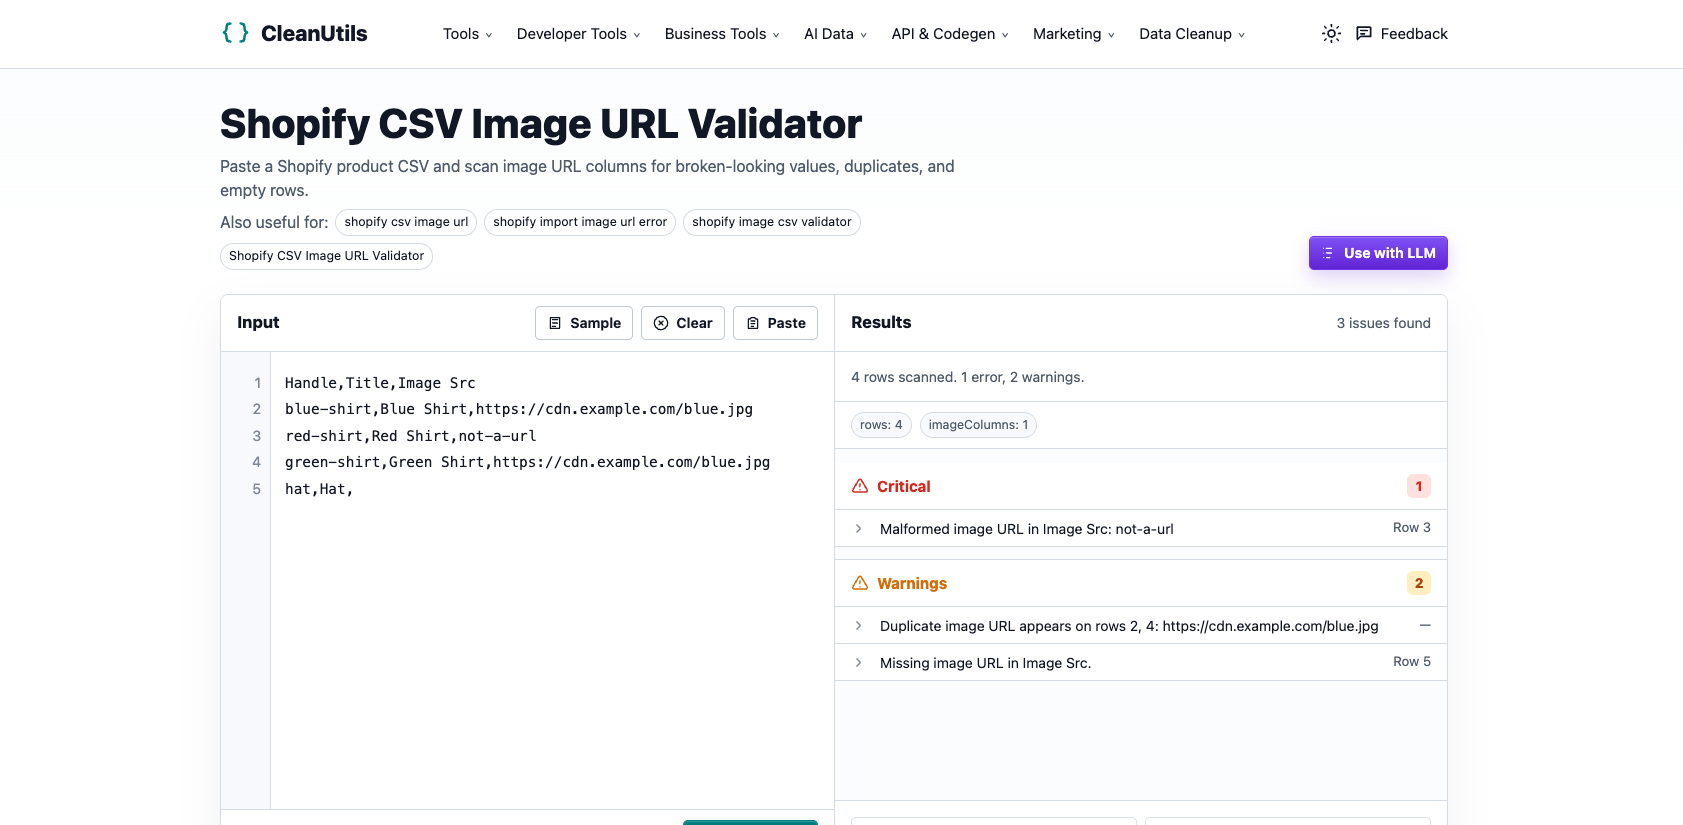Expand the Malformed image URL issue
1683x825 pixels.
pos(1141,528)
